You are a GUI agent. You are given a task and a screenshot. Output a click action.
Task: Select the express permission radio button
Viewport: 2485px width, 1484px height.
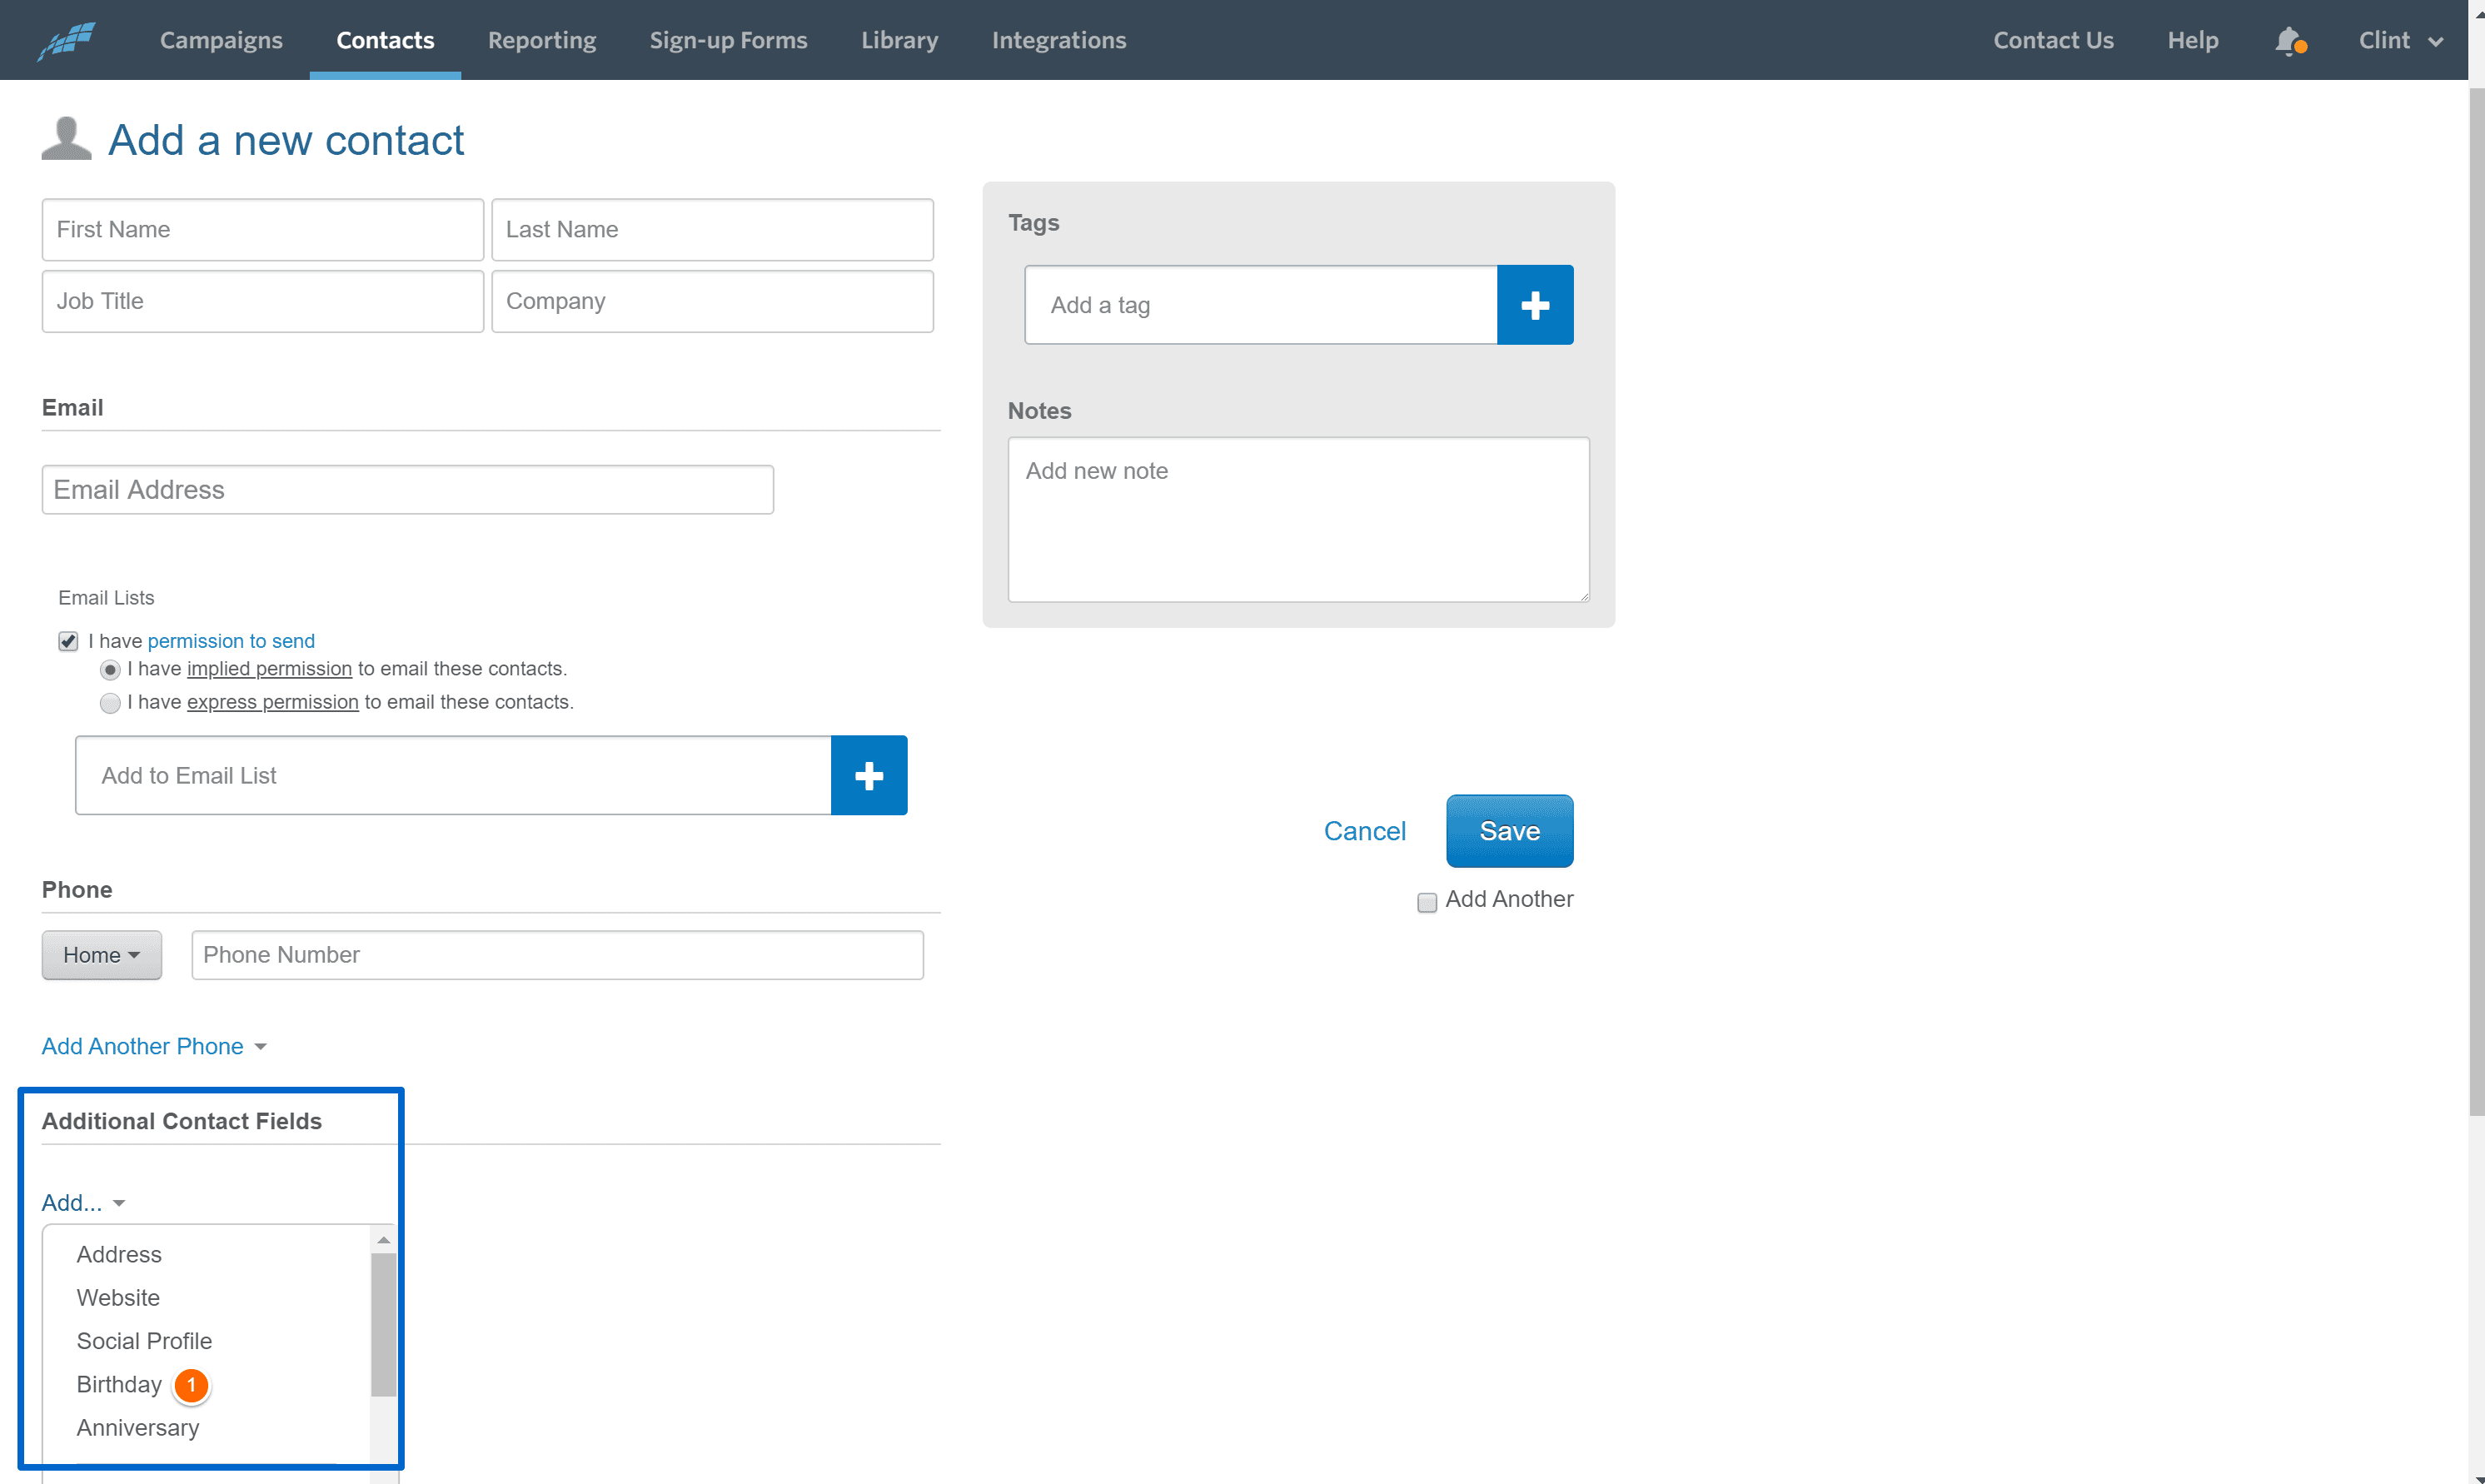coord(110,703)
